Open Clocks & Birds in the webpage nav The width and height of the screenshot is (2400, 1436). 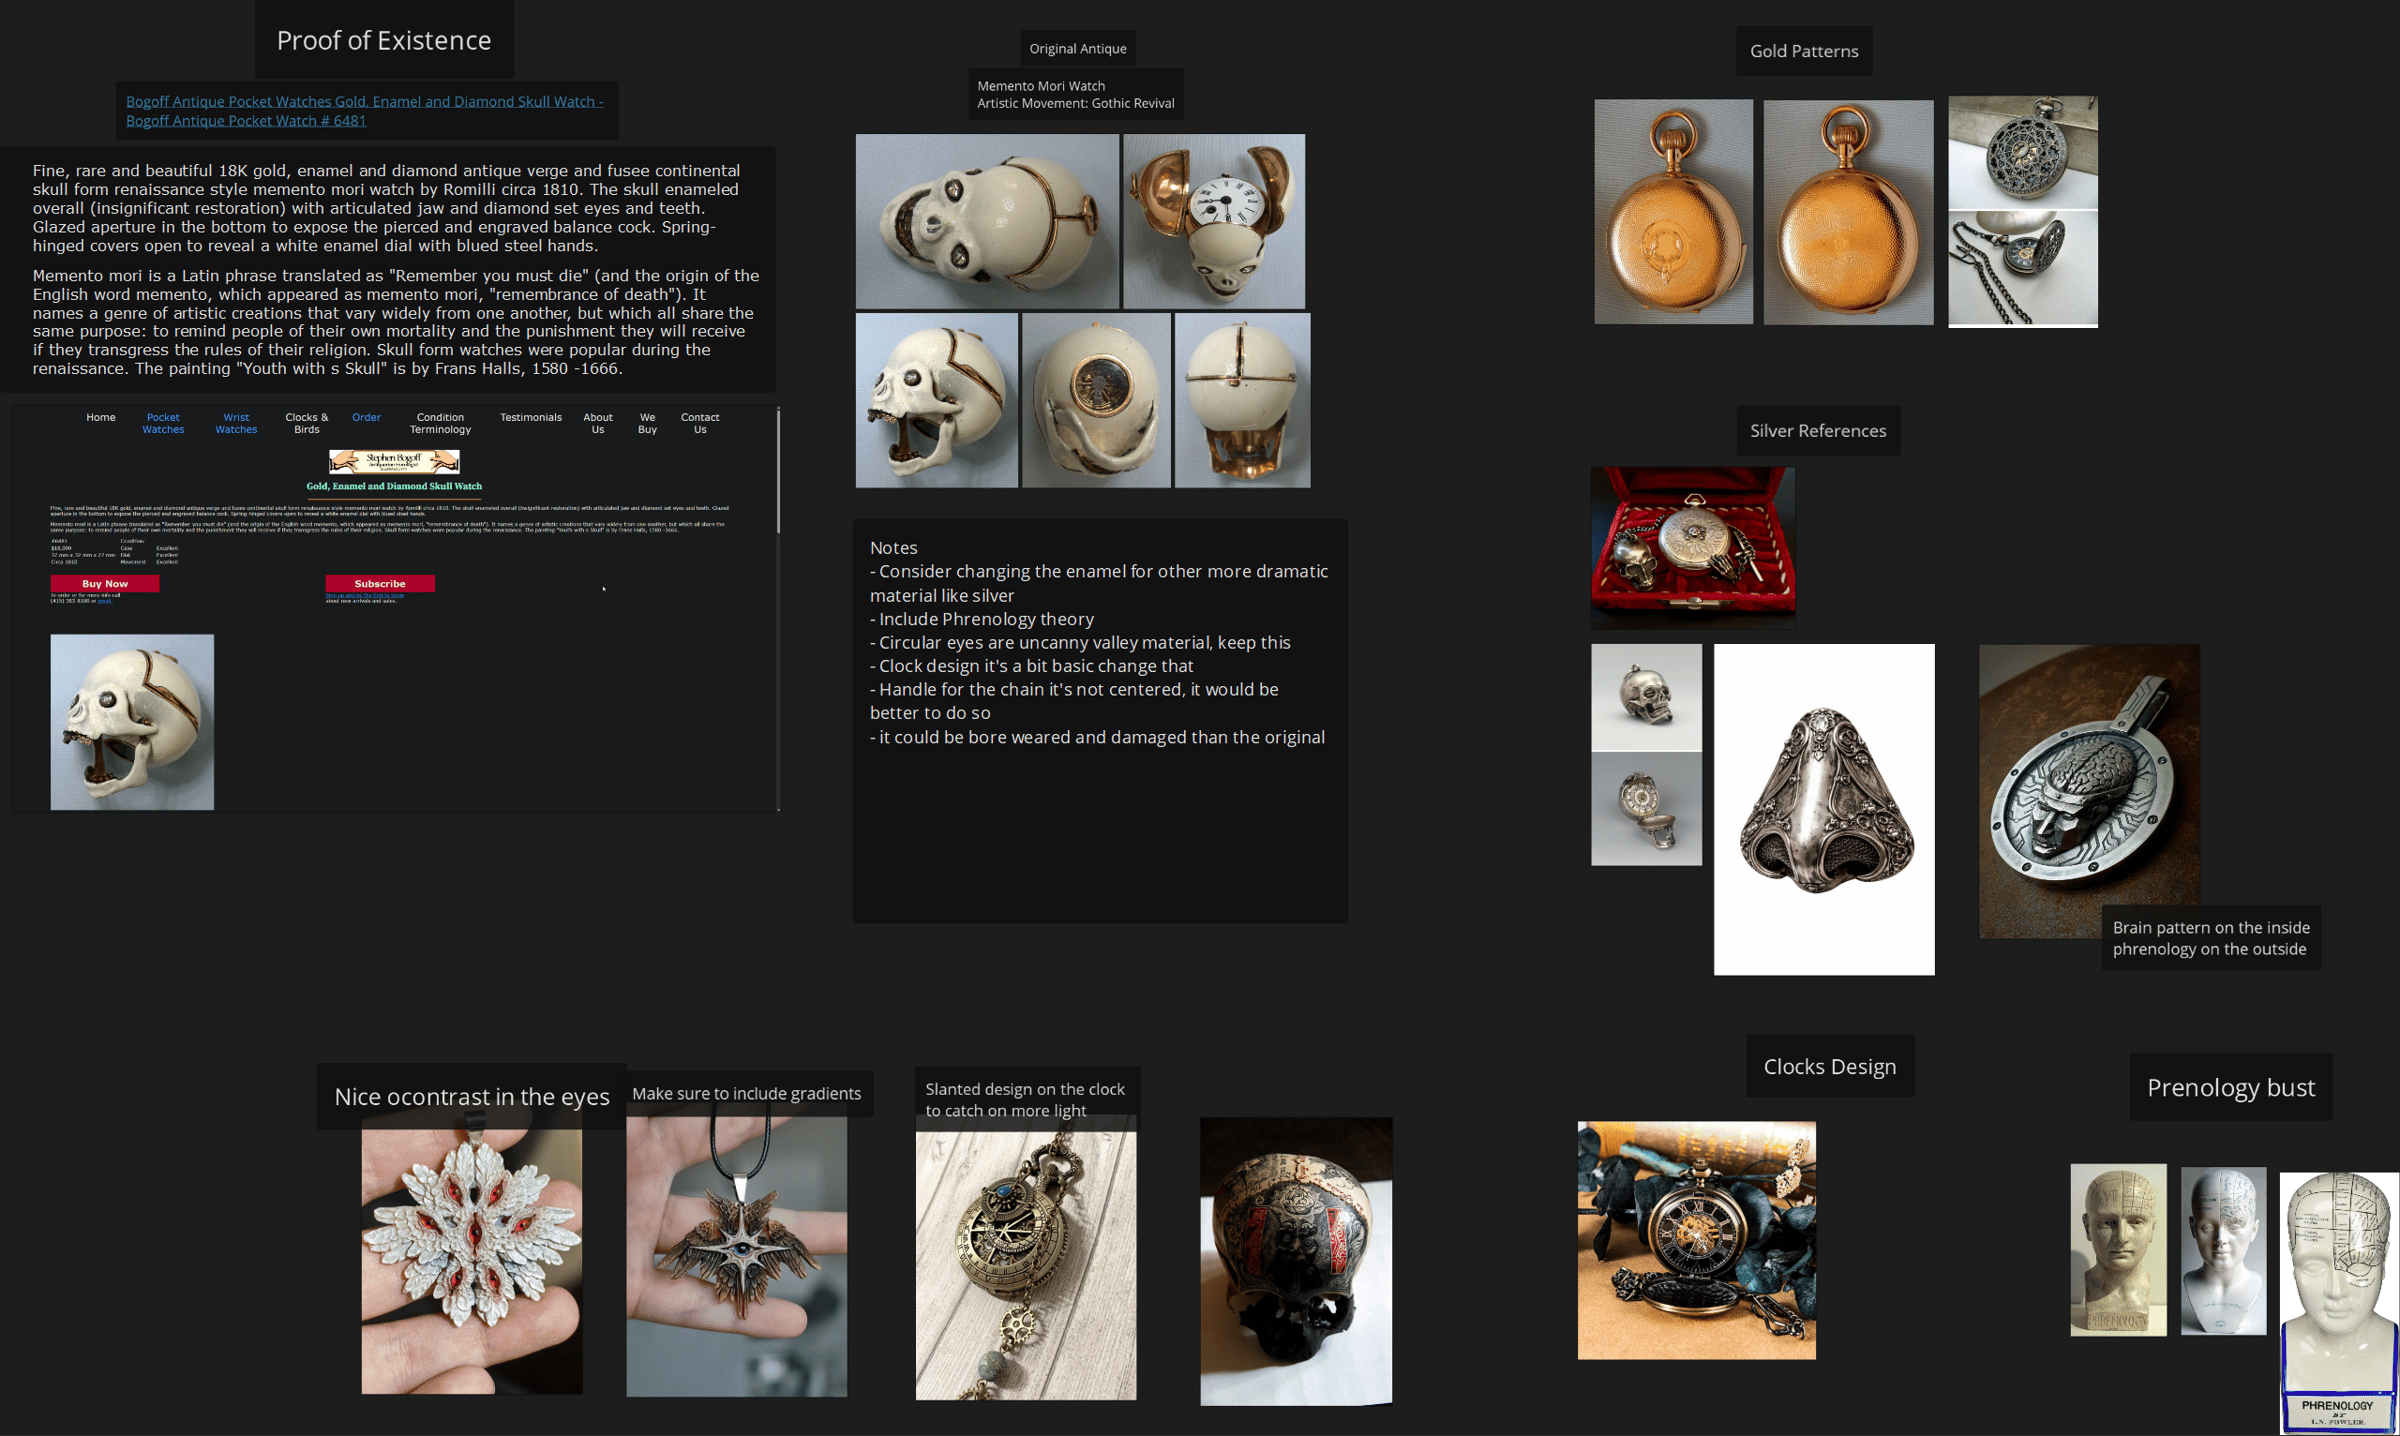[x=307, y=423]
